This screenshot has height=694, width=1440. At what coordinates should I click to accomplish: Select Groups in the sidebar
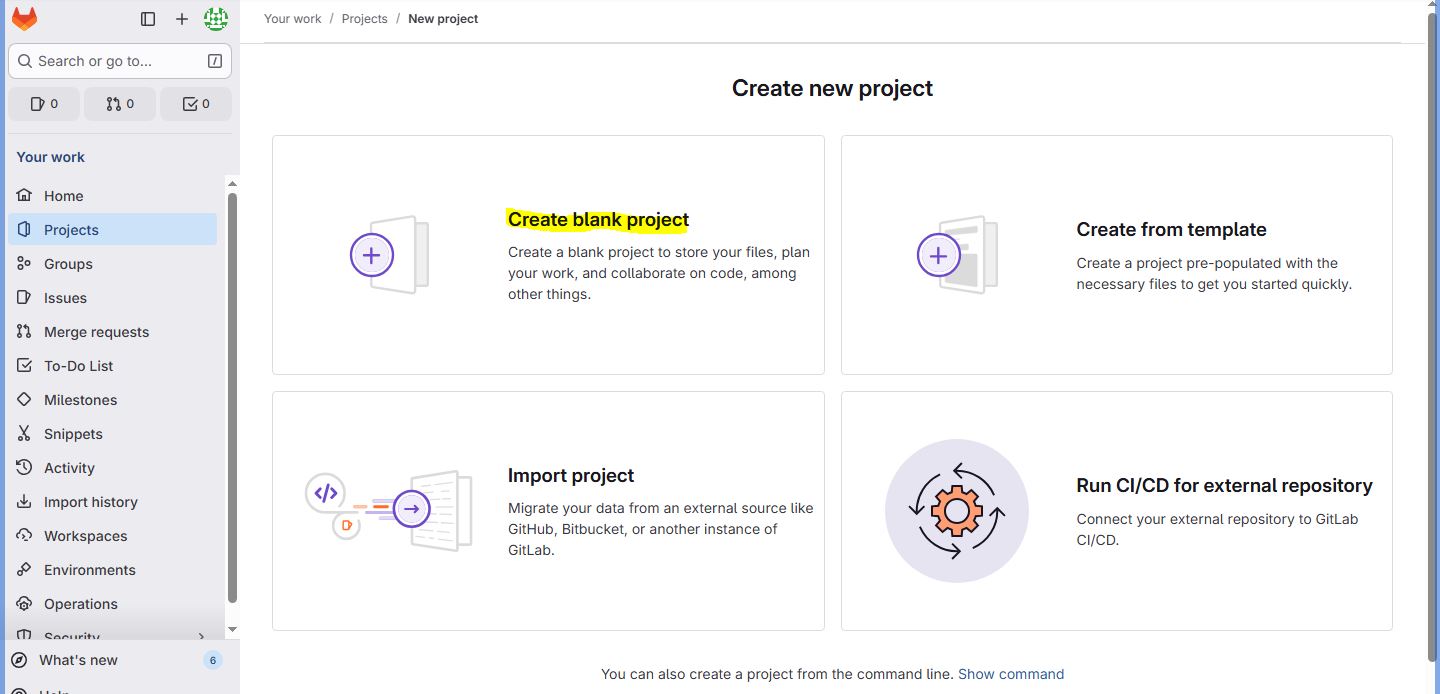point(68,264)
